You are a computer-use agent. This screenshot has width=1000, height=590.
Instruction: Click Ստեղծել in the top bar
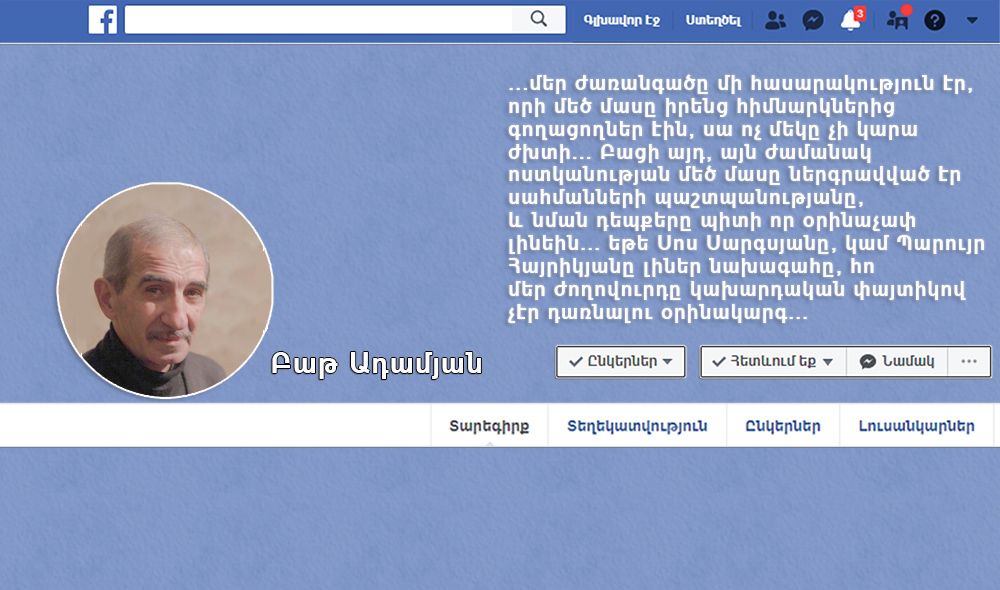[713, 20]
